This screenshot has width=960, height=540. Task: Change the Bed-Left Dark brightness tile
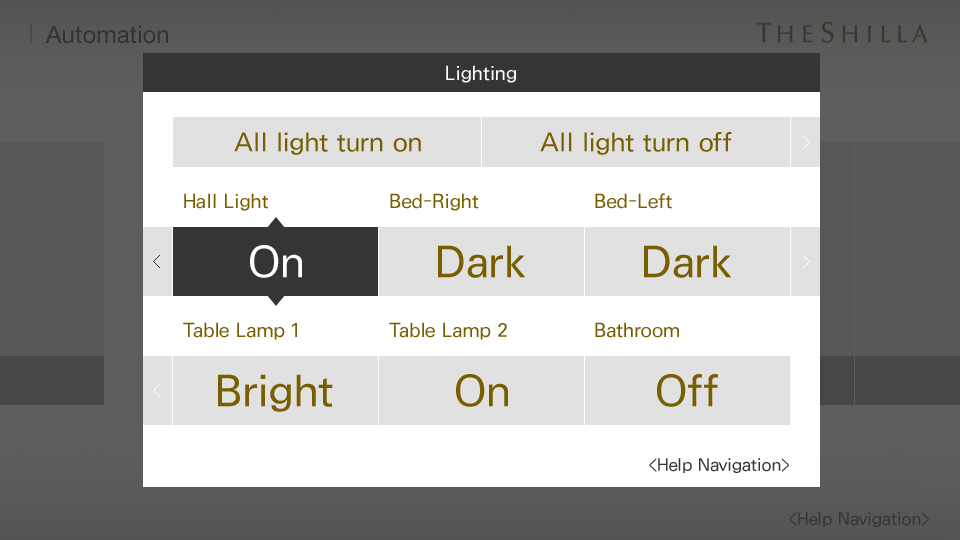tap(687, 261)
